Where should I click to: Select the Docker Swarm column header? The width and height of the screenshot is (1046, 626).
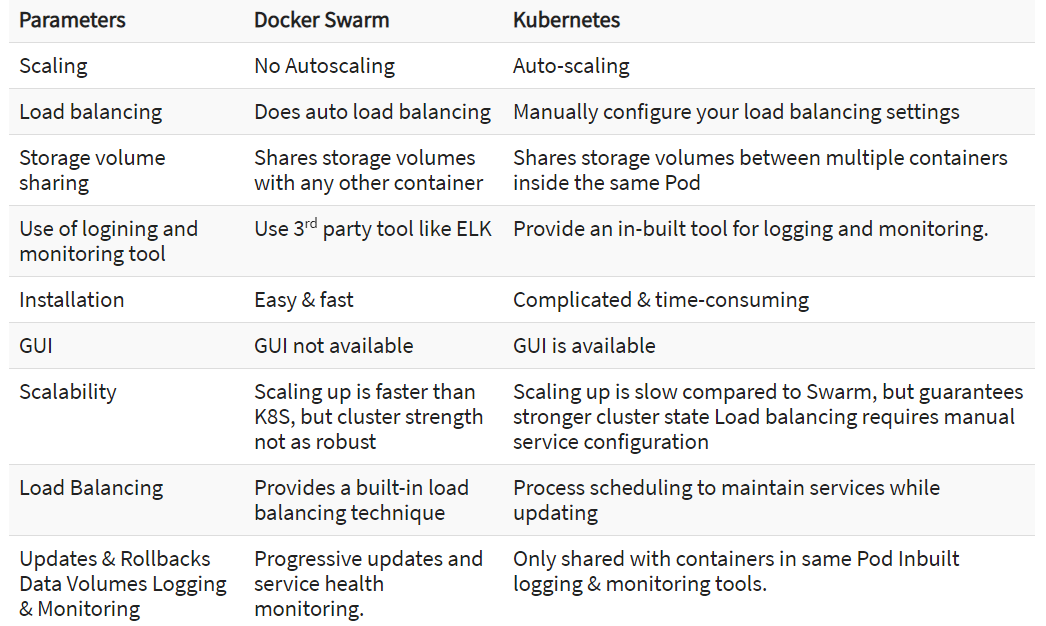coord(322,20)
